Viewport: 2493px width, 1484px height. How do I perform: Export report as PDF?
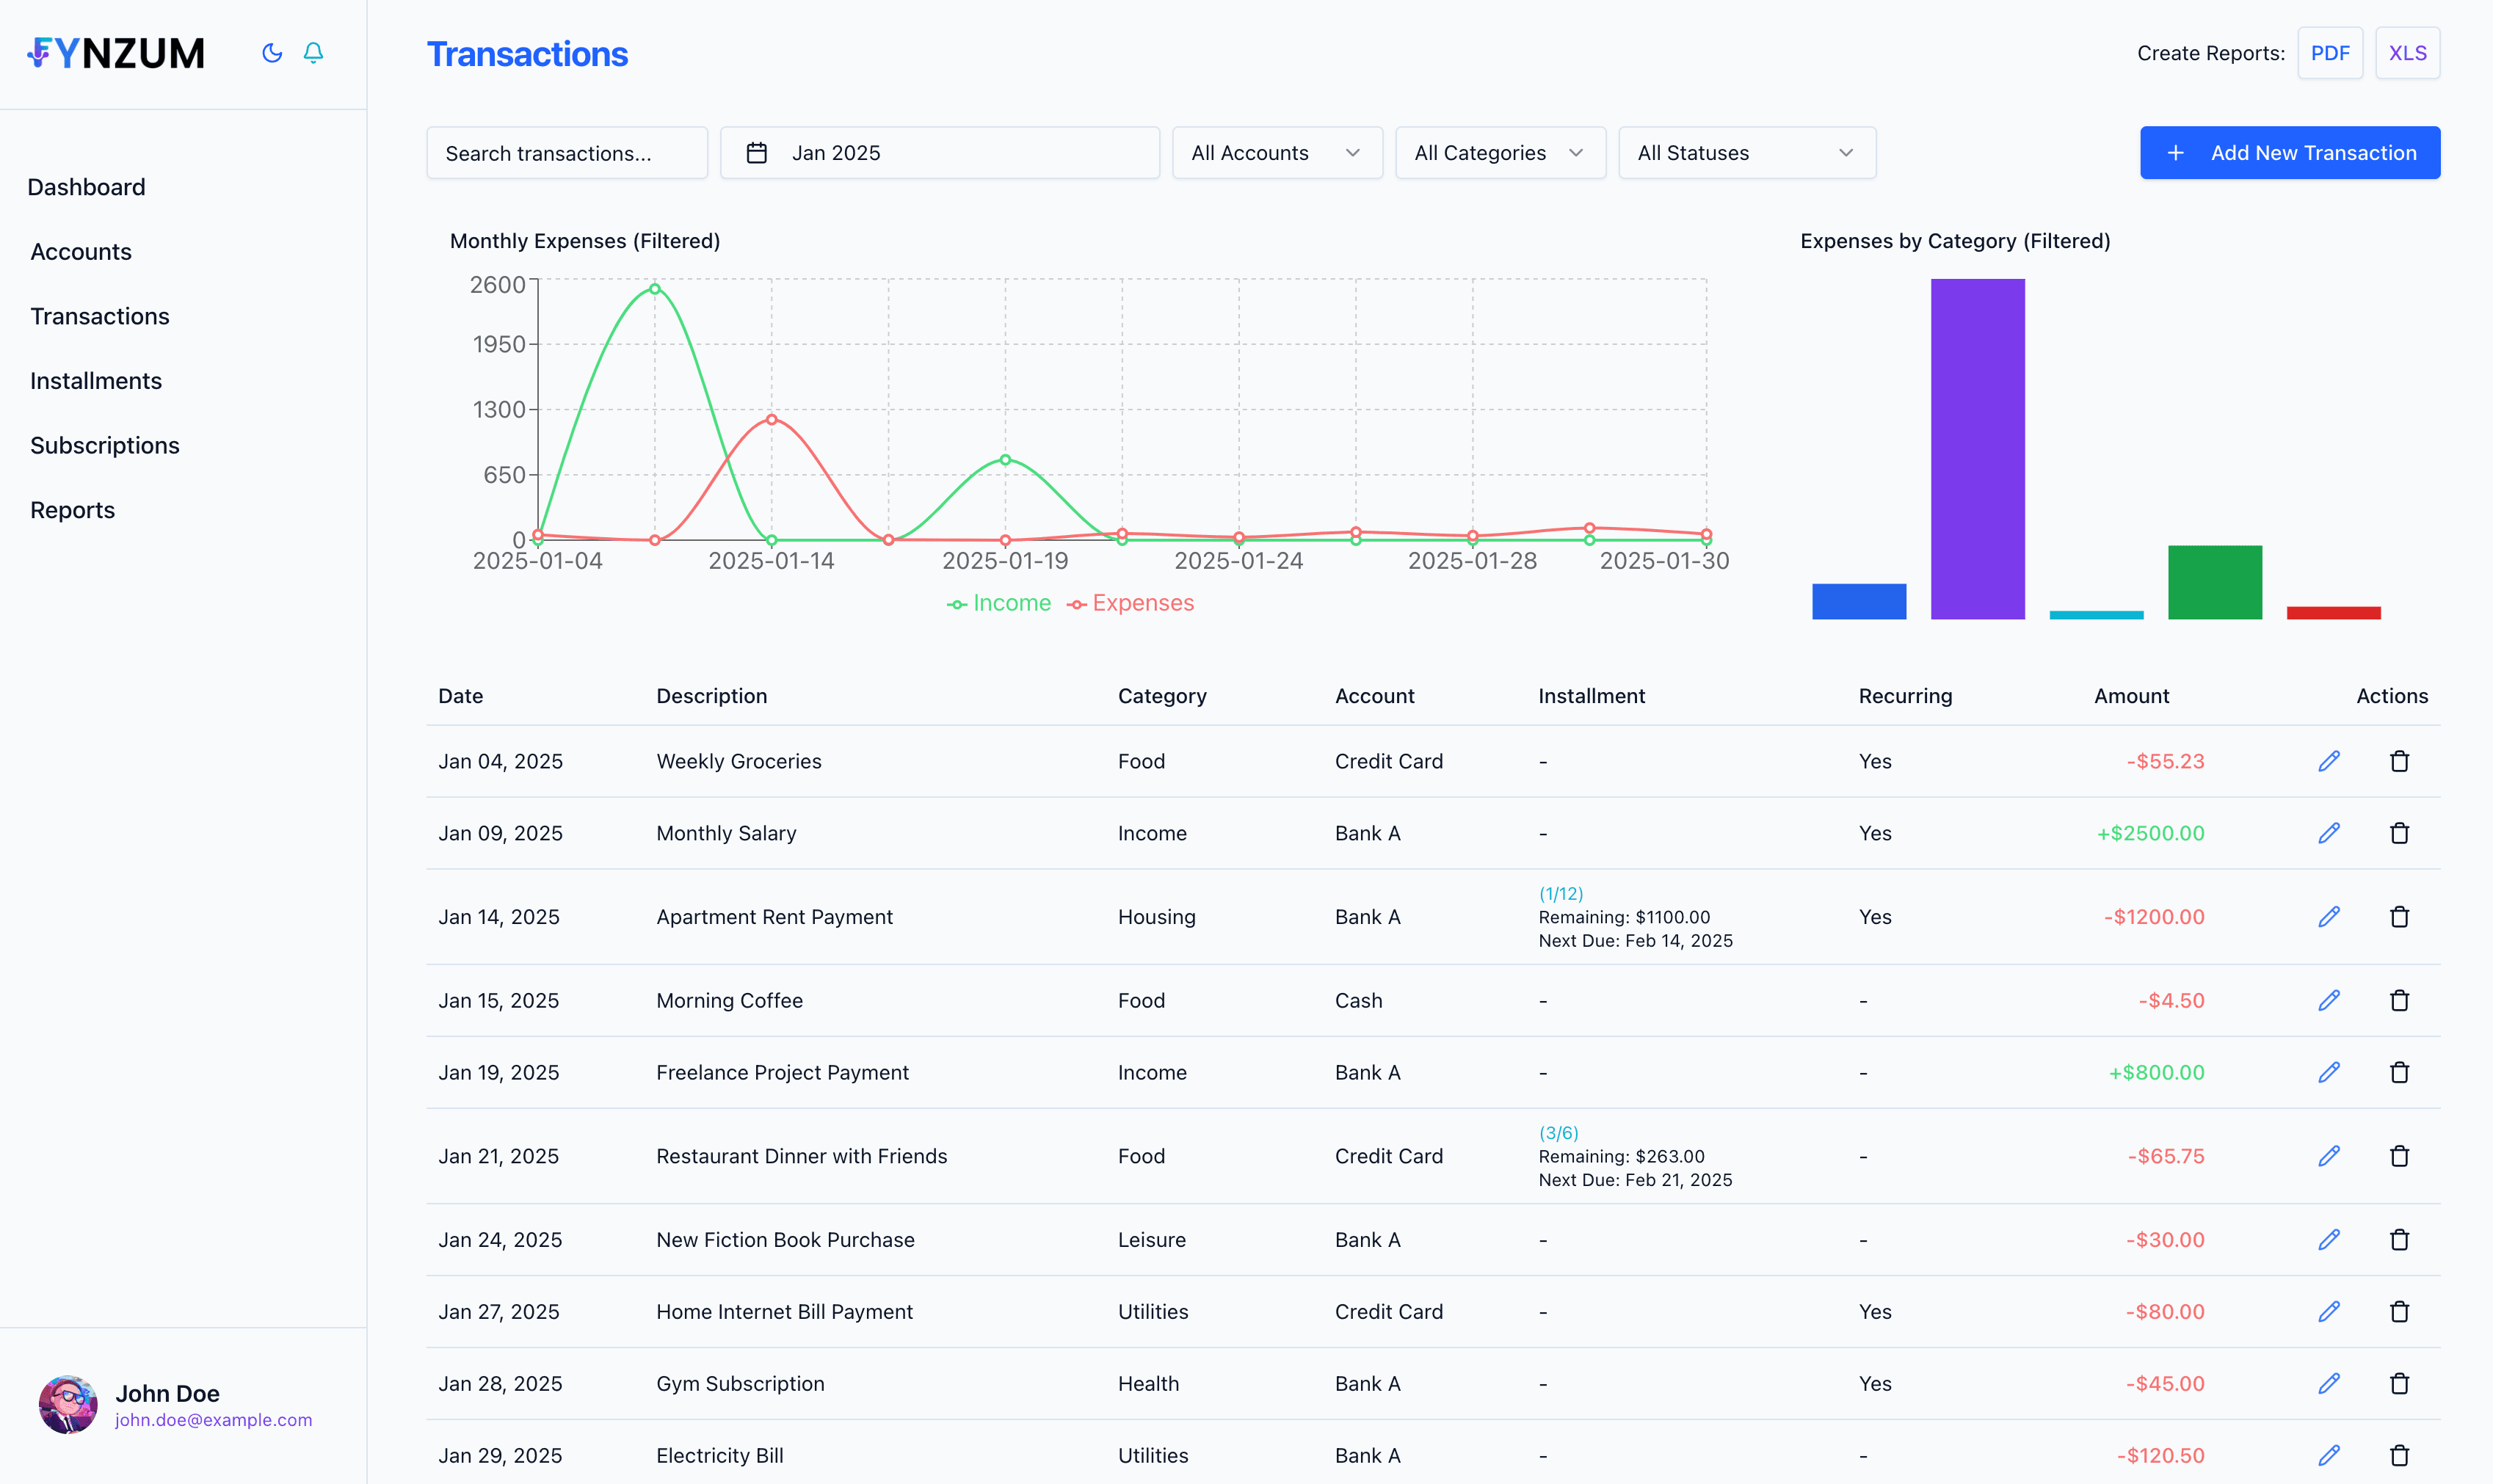coord(2330,52)
